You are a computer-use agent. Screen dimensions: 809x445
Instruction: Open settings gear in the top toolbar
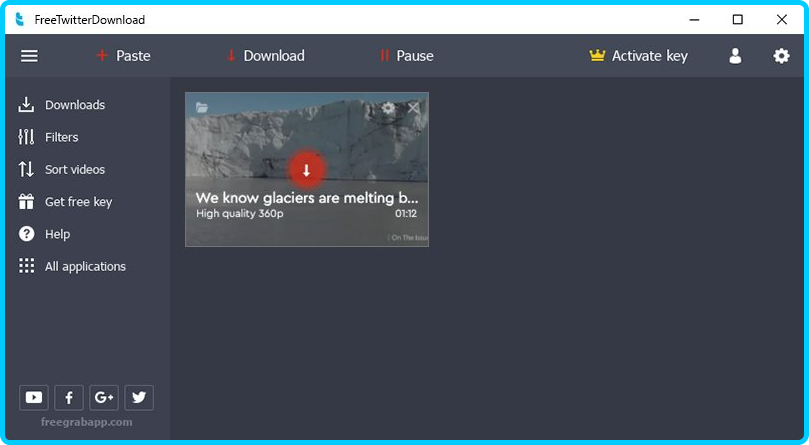pos(781,56)
